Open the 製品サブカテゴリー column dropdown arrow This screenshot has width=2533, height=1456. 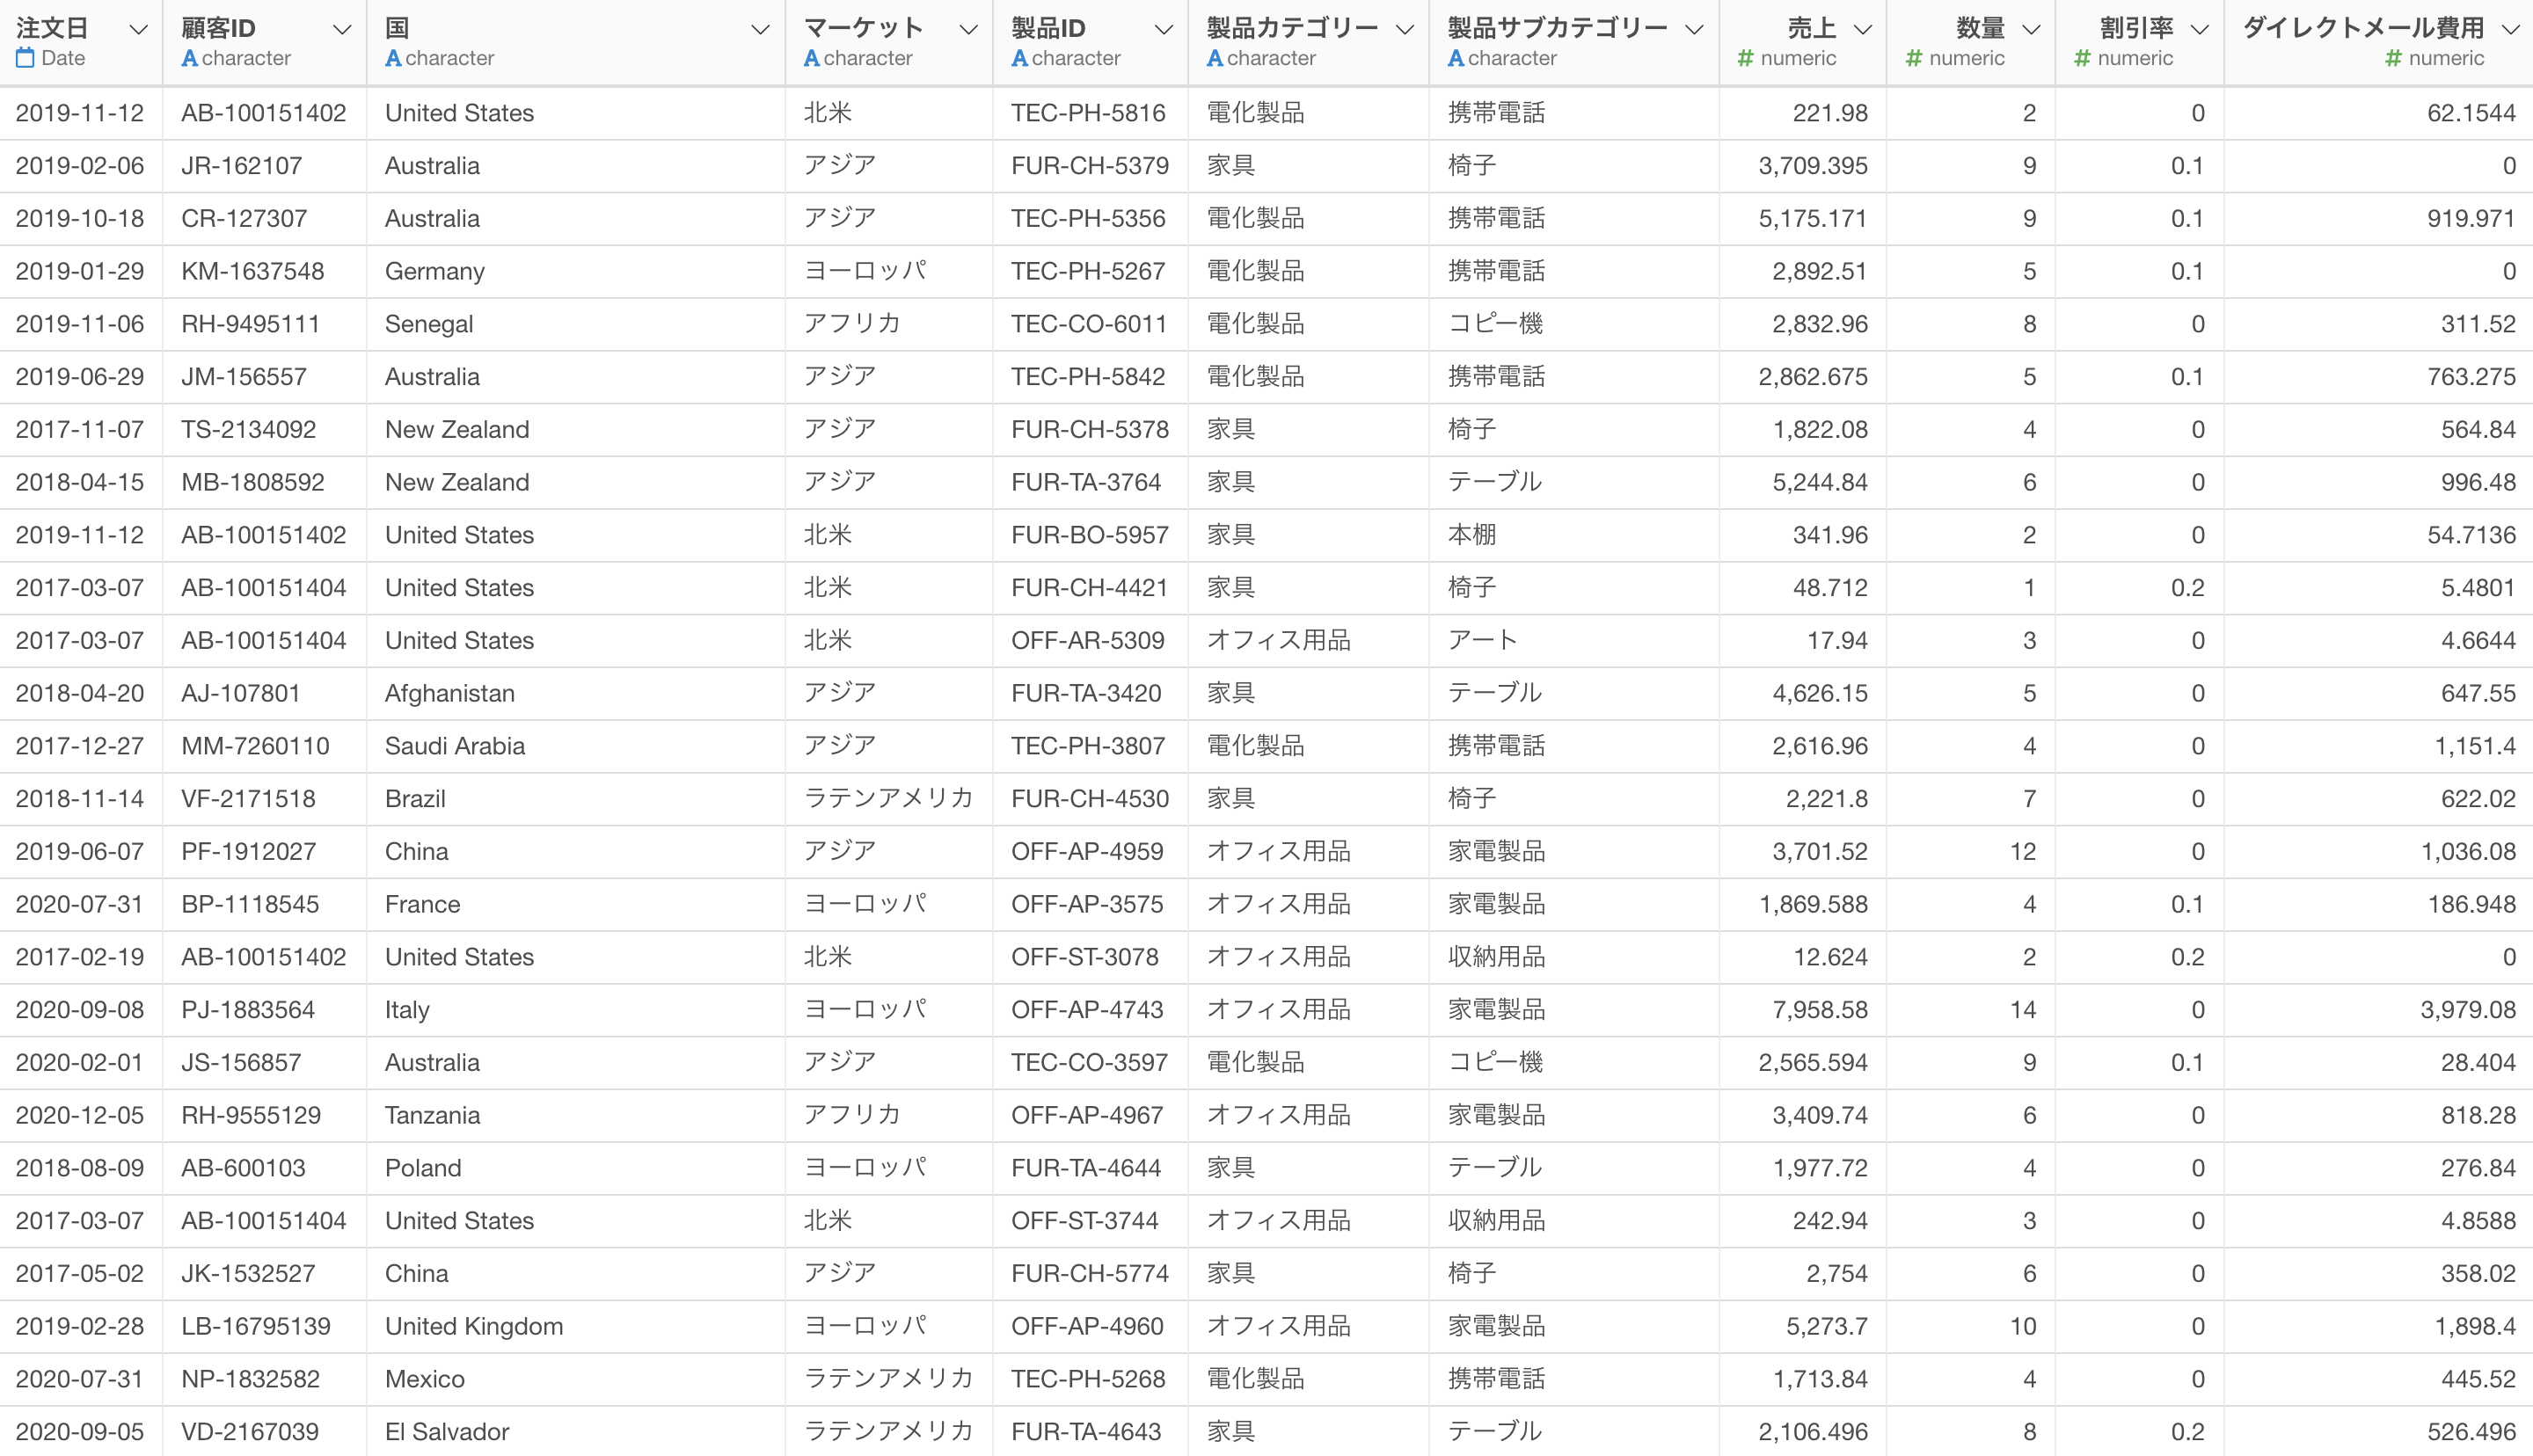tap(1694, 30)
